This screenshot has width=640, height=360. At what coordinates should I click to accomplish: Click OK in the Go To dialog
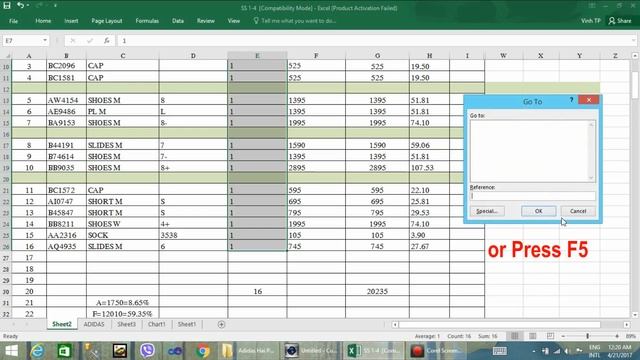pos(538,211)
